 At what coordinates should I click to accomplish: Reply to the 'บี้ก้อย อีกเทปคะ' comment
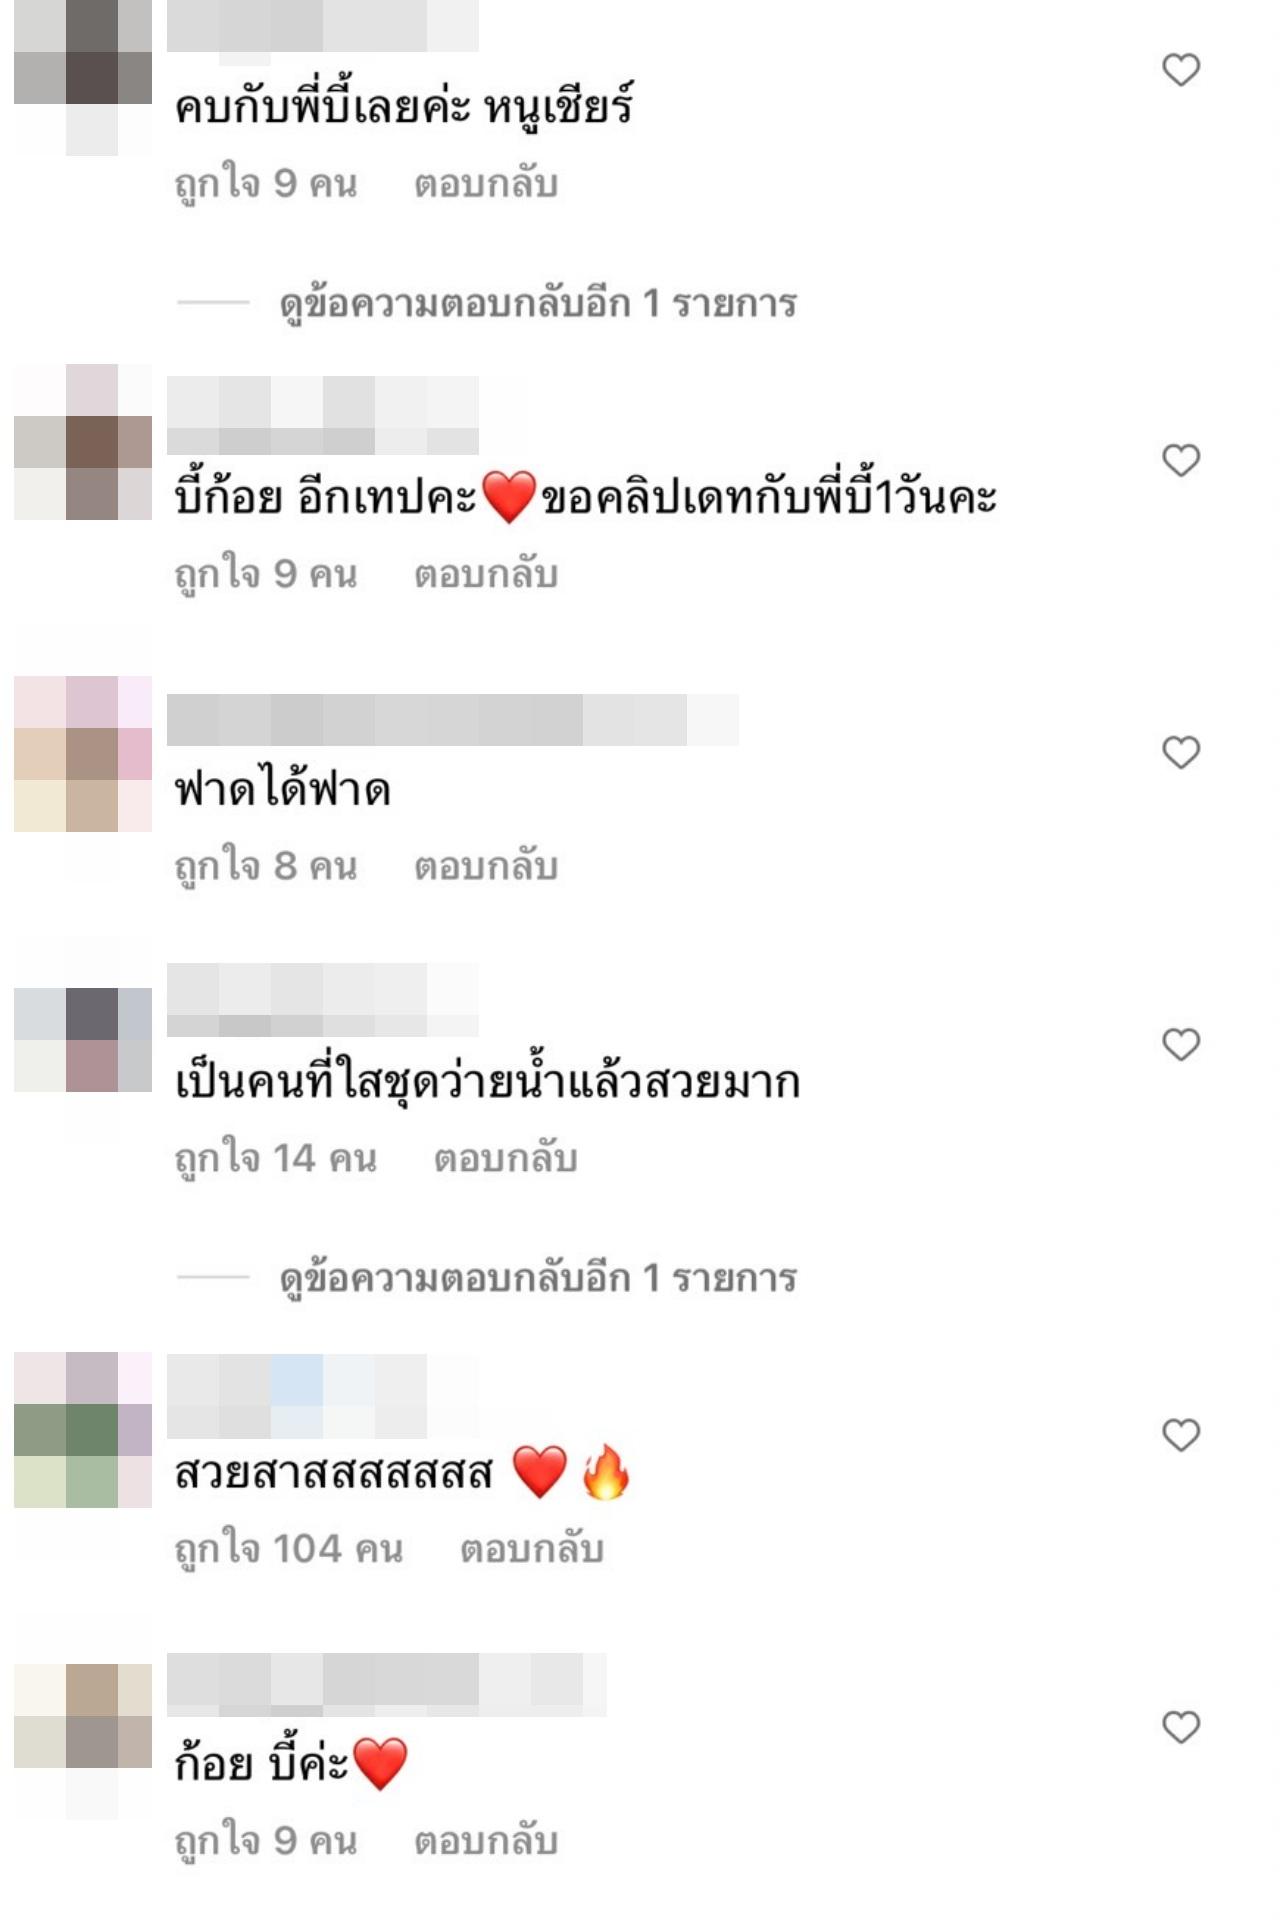click(x=486, y=575)
